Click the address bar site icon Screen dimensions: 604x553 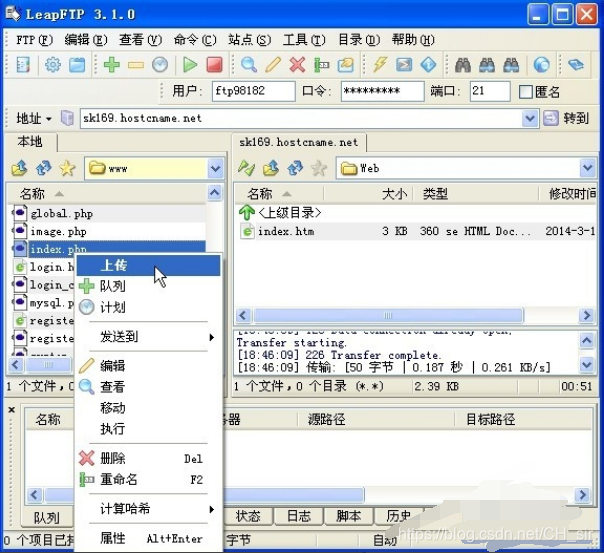[x=67, y=118]
